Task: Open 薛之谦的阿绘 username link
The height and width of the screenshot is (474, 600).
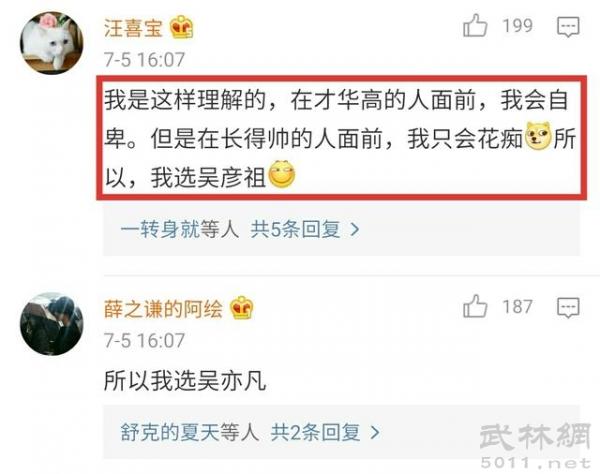Action: click(163, 309)
